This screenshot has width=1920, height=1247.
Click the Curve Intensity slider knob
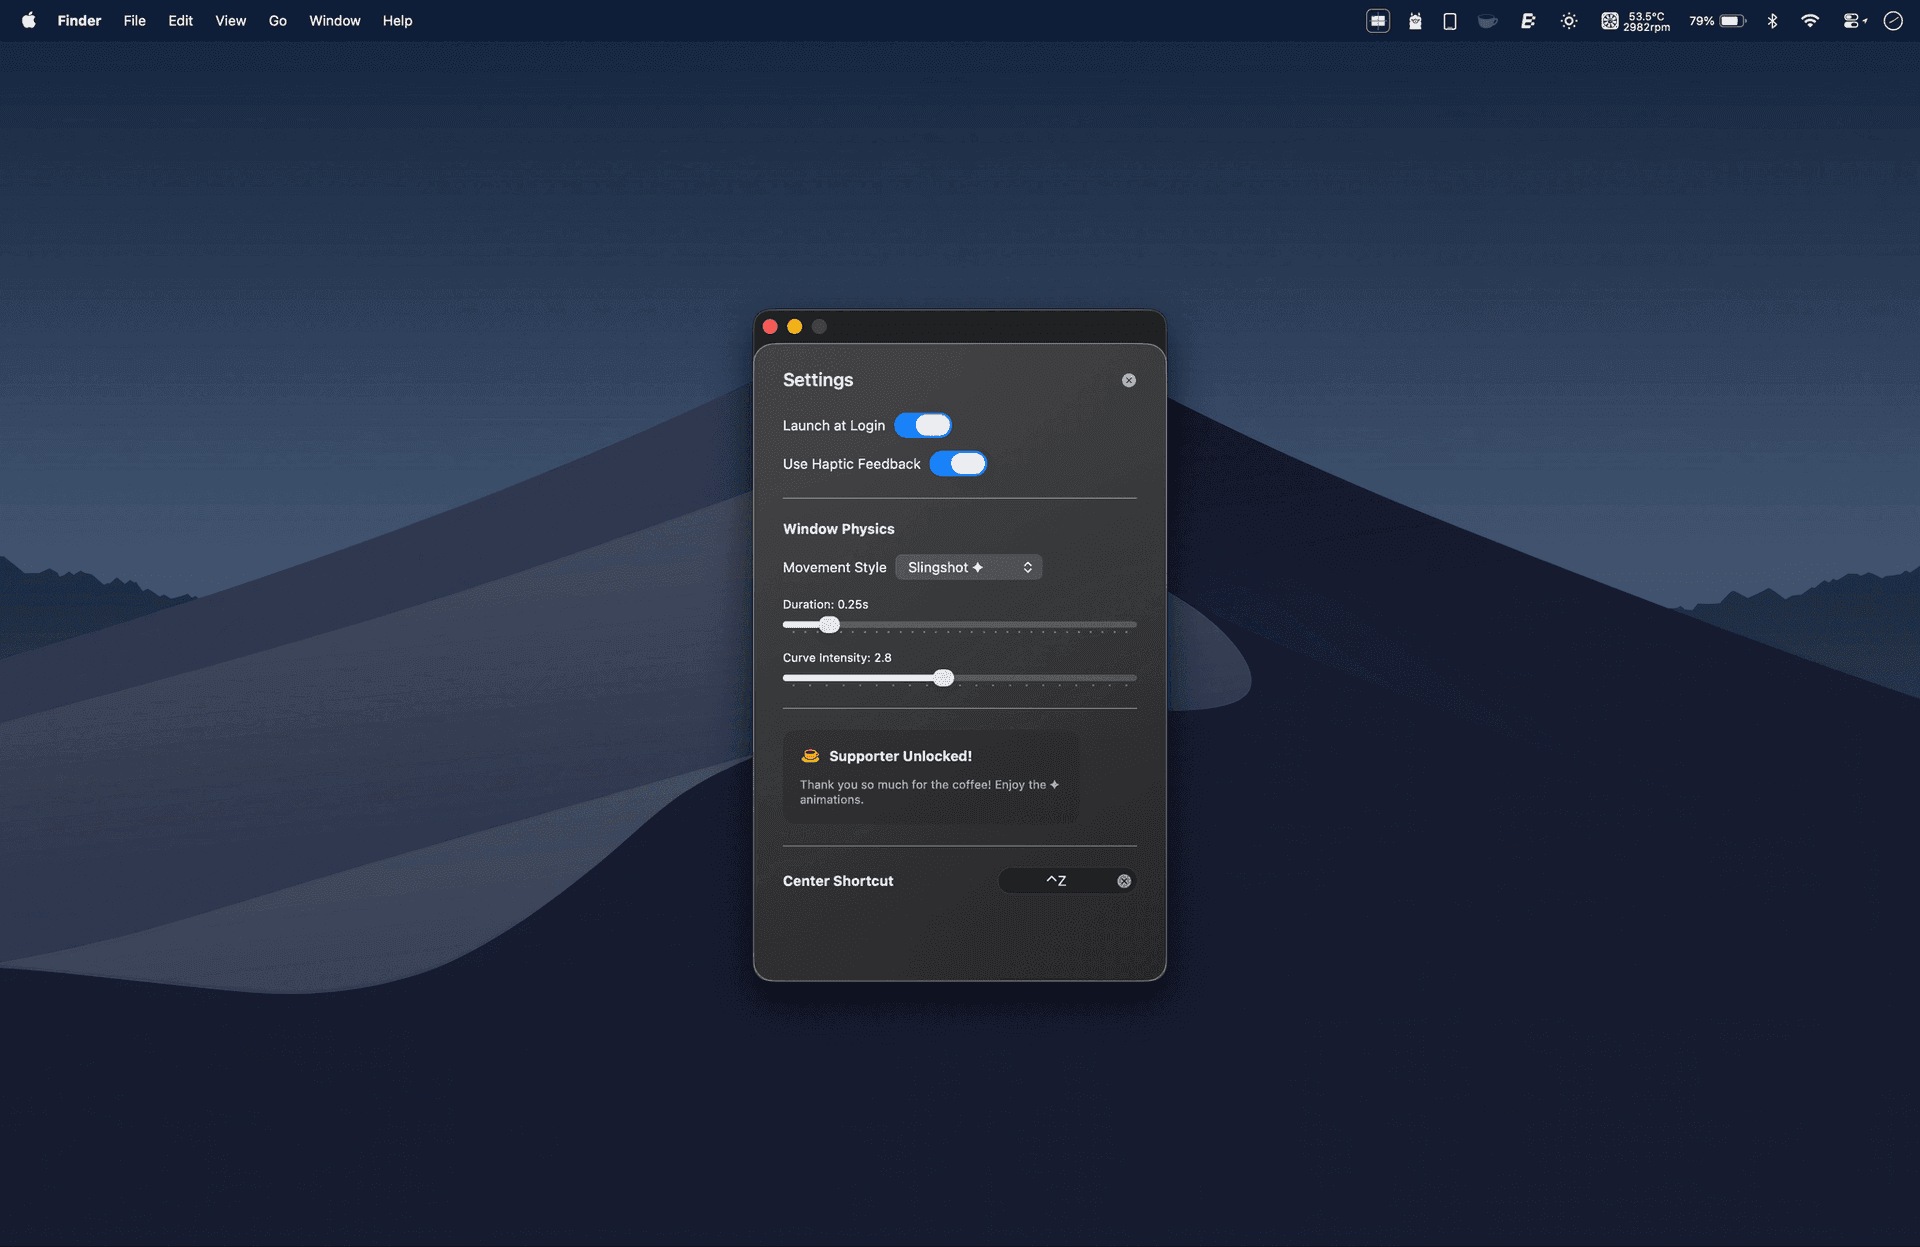coord(943,678)
